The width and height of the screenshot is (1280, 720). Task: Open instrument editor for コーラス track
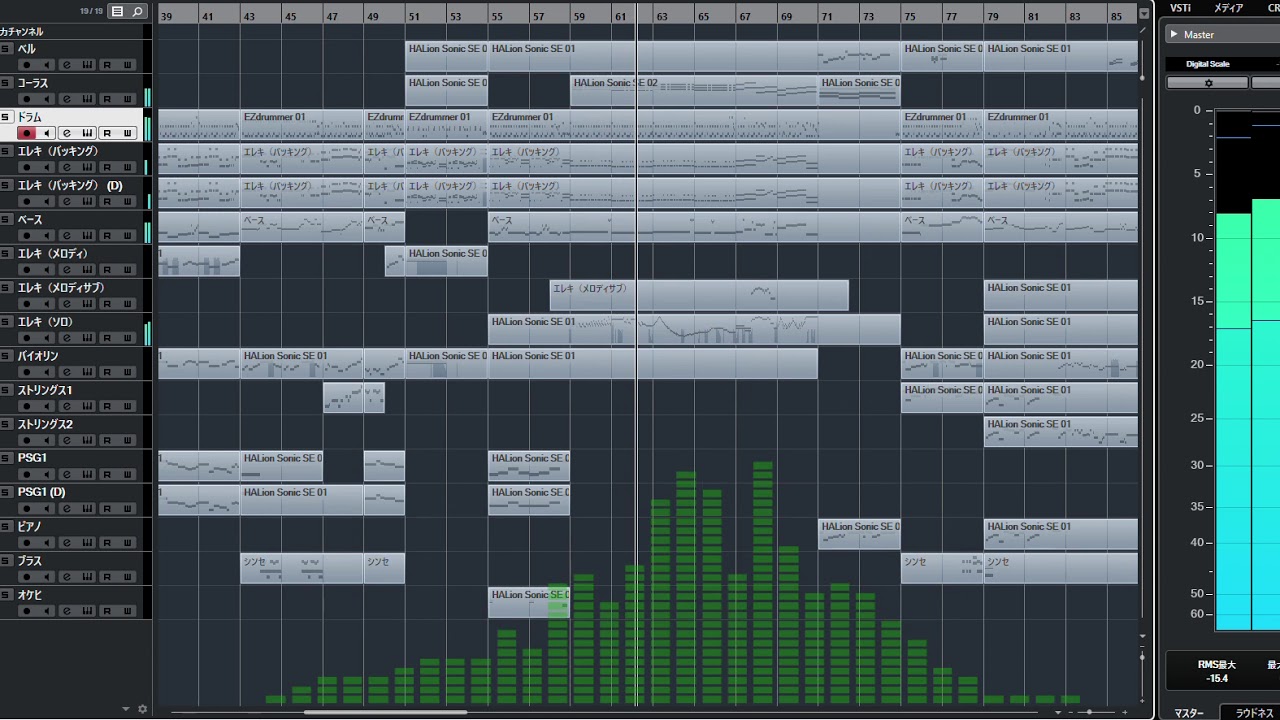(x=88, y=98)
